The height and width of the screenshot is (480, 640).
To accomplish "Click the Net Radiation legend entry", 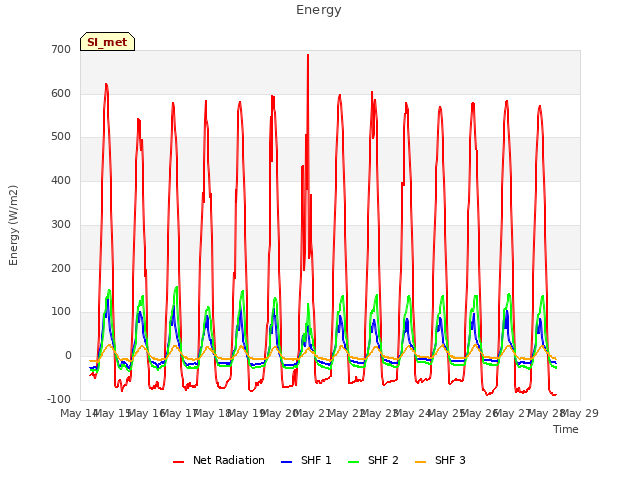I will point(219,460).
